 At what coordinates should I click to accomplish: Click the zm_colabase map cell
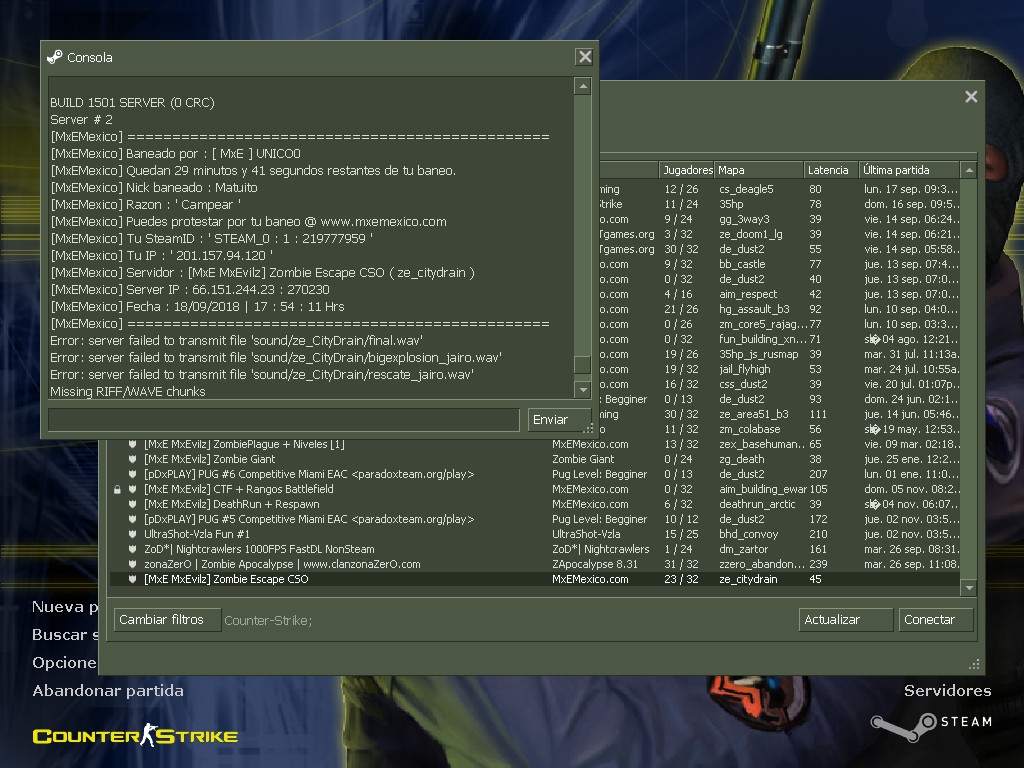(x=749, y=430)
